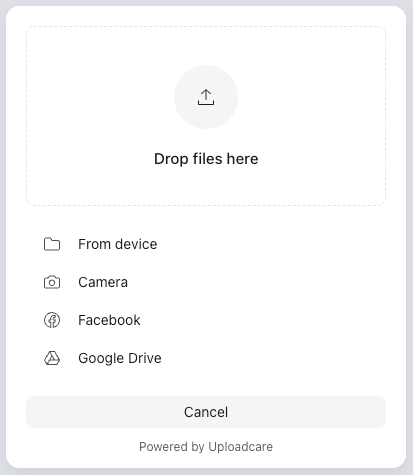Click the folder icon beside From device

point(52,244)
